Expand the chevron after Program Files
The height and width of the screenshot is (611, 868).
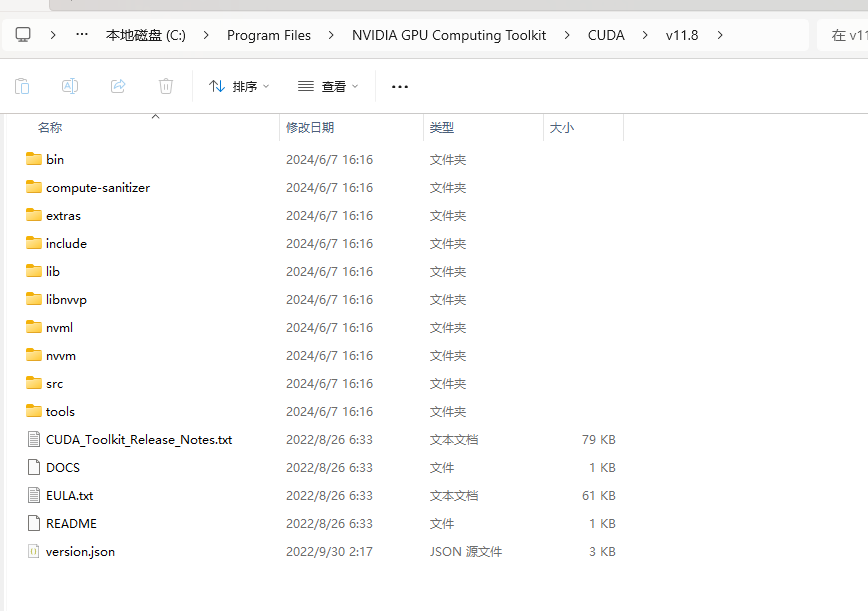tap(331, 35)
